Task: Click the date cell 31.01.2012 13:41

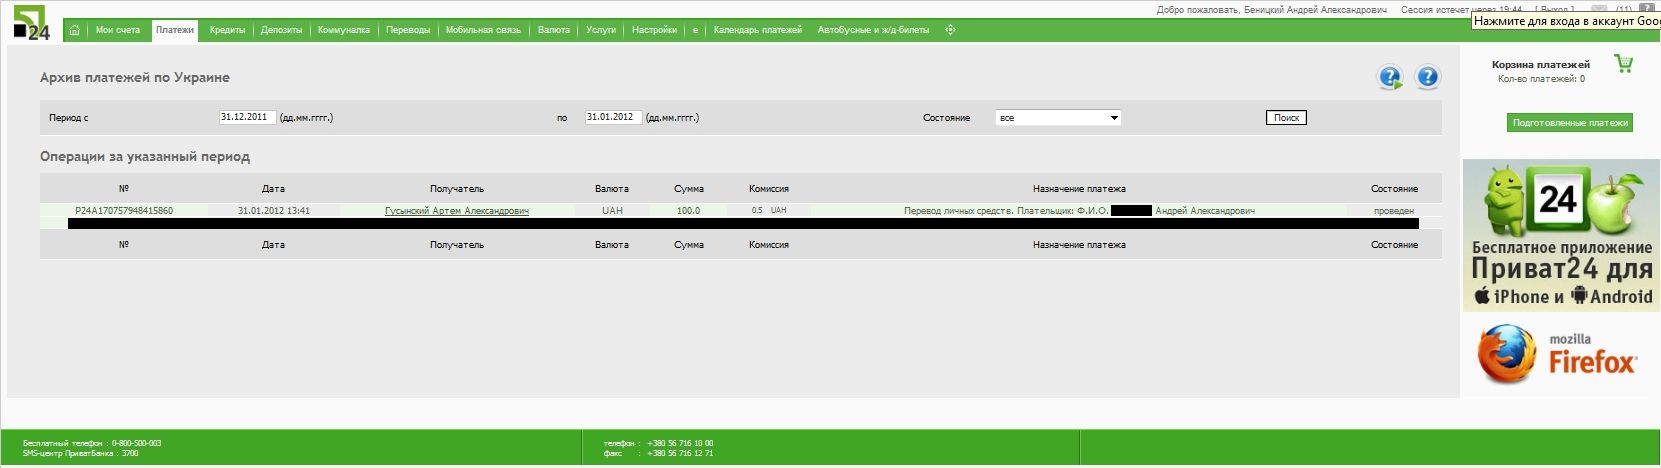Action: point(274,211)
